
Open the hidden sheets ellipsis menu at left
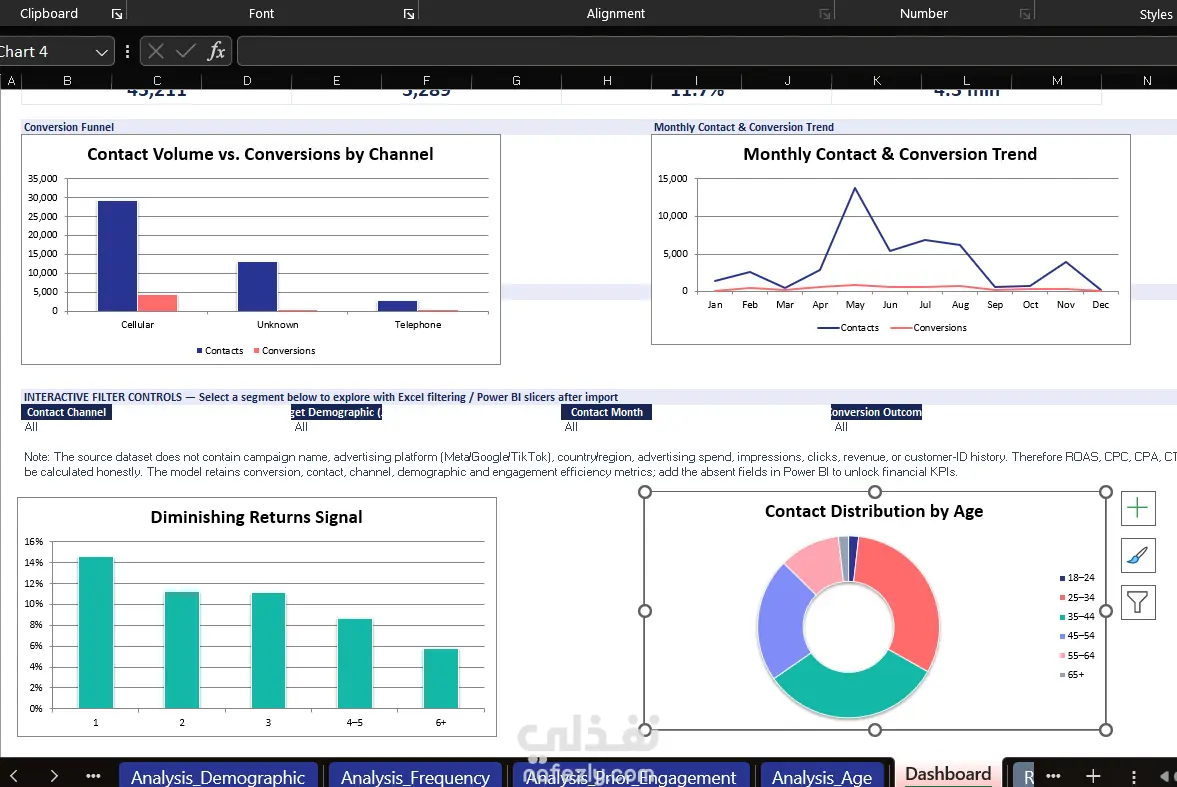click(93, 776)
